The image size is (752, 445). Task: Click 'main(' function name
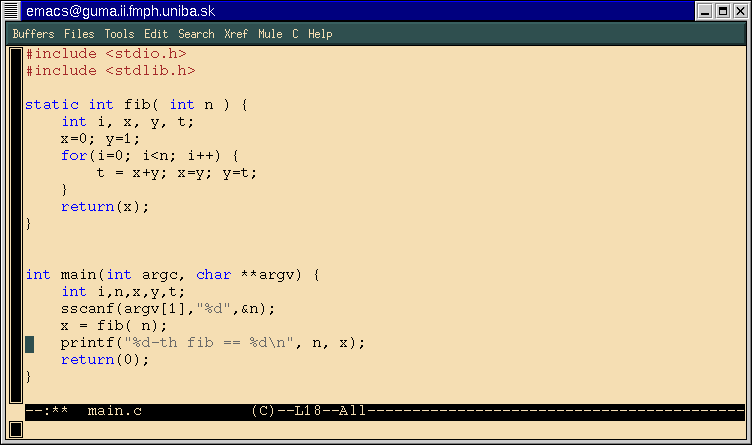[82, 275]
